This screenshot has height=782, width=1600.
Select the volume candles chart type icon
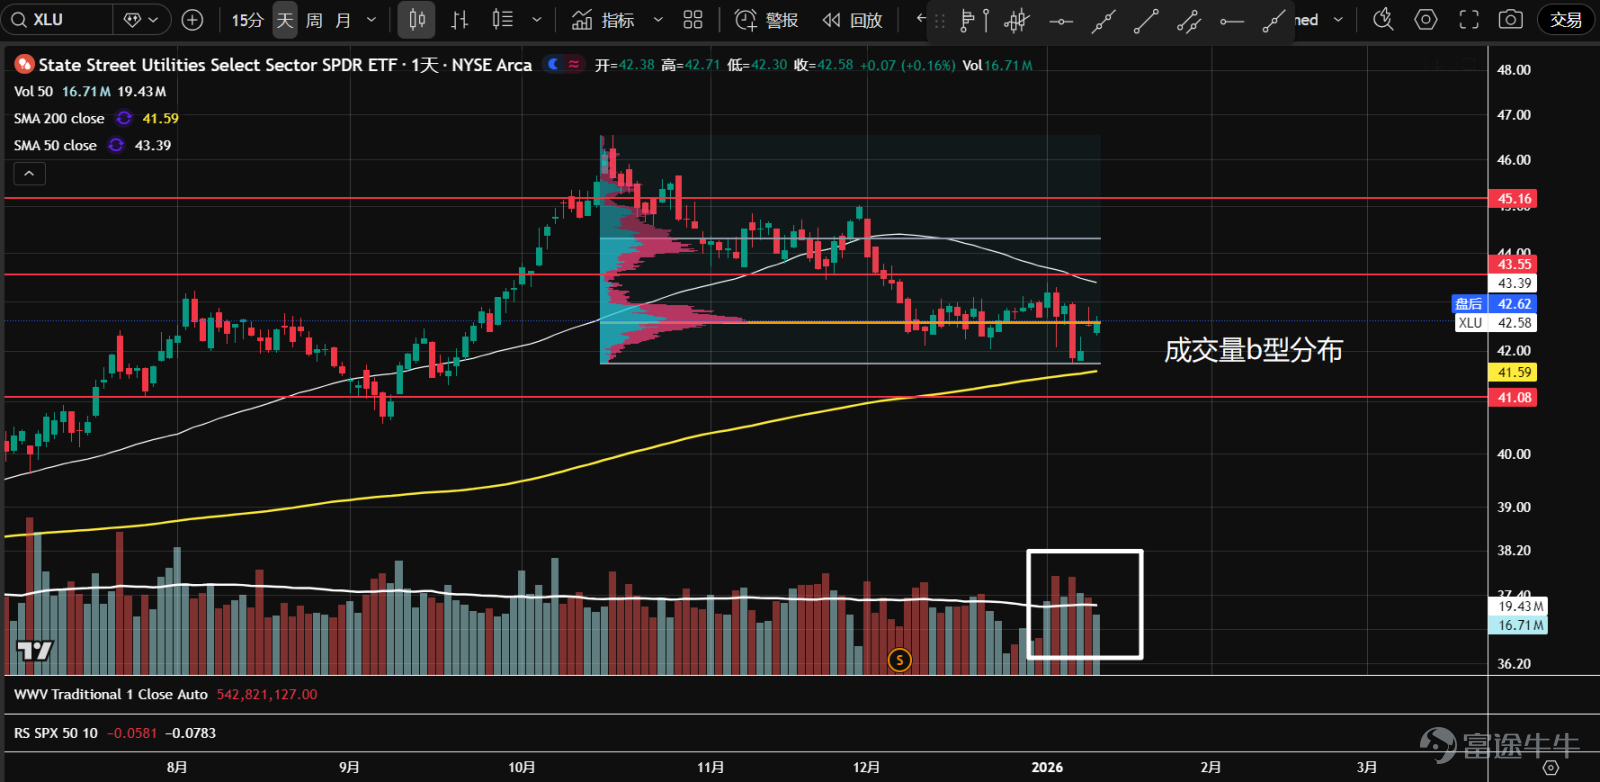pos(502,20)
